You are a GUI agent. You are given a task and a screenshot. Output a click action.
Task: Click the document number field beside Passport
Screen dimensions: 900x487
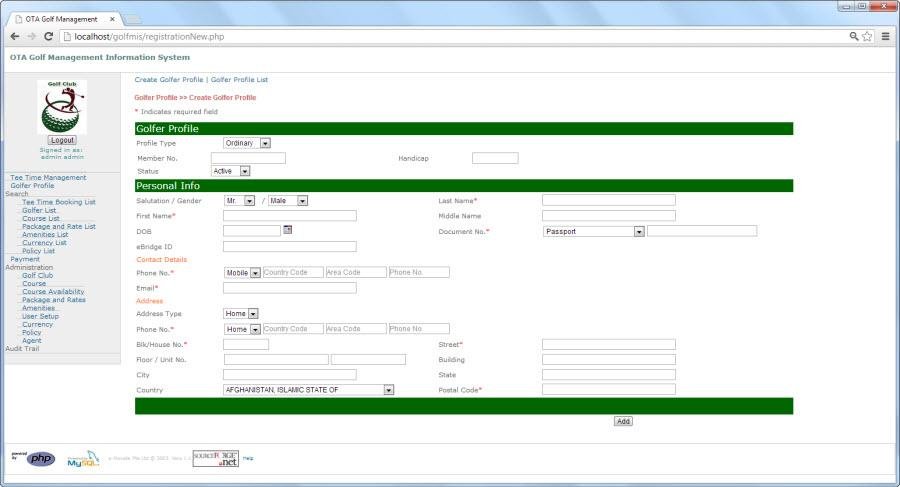(702, 231)
